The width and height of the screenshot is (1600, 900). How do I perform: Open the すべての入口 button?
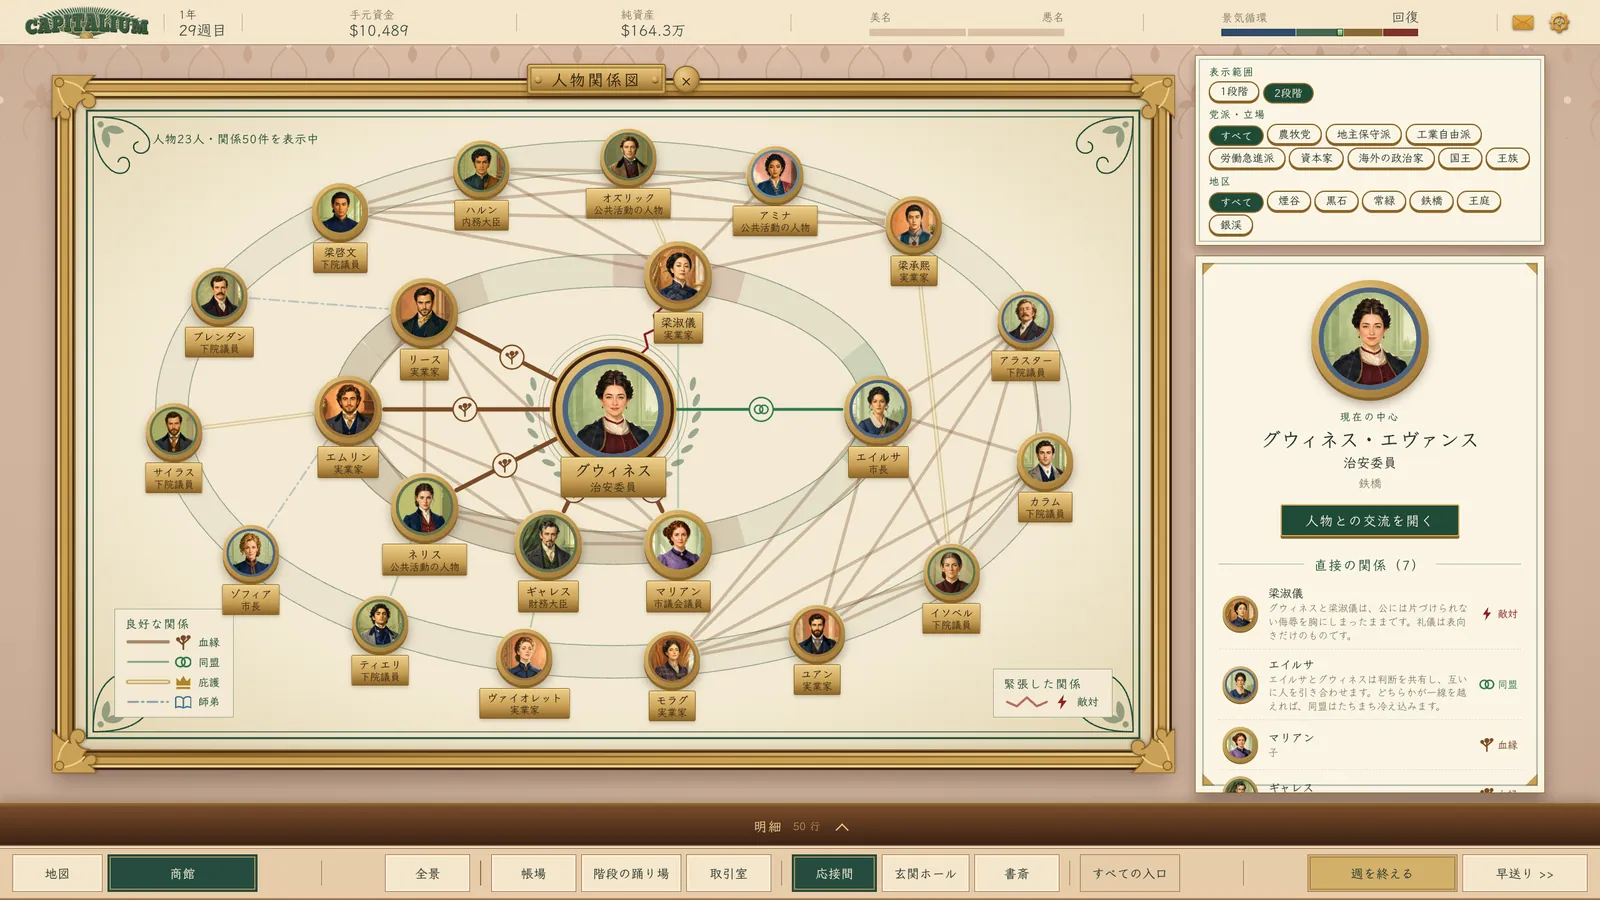coord(1129,874)
